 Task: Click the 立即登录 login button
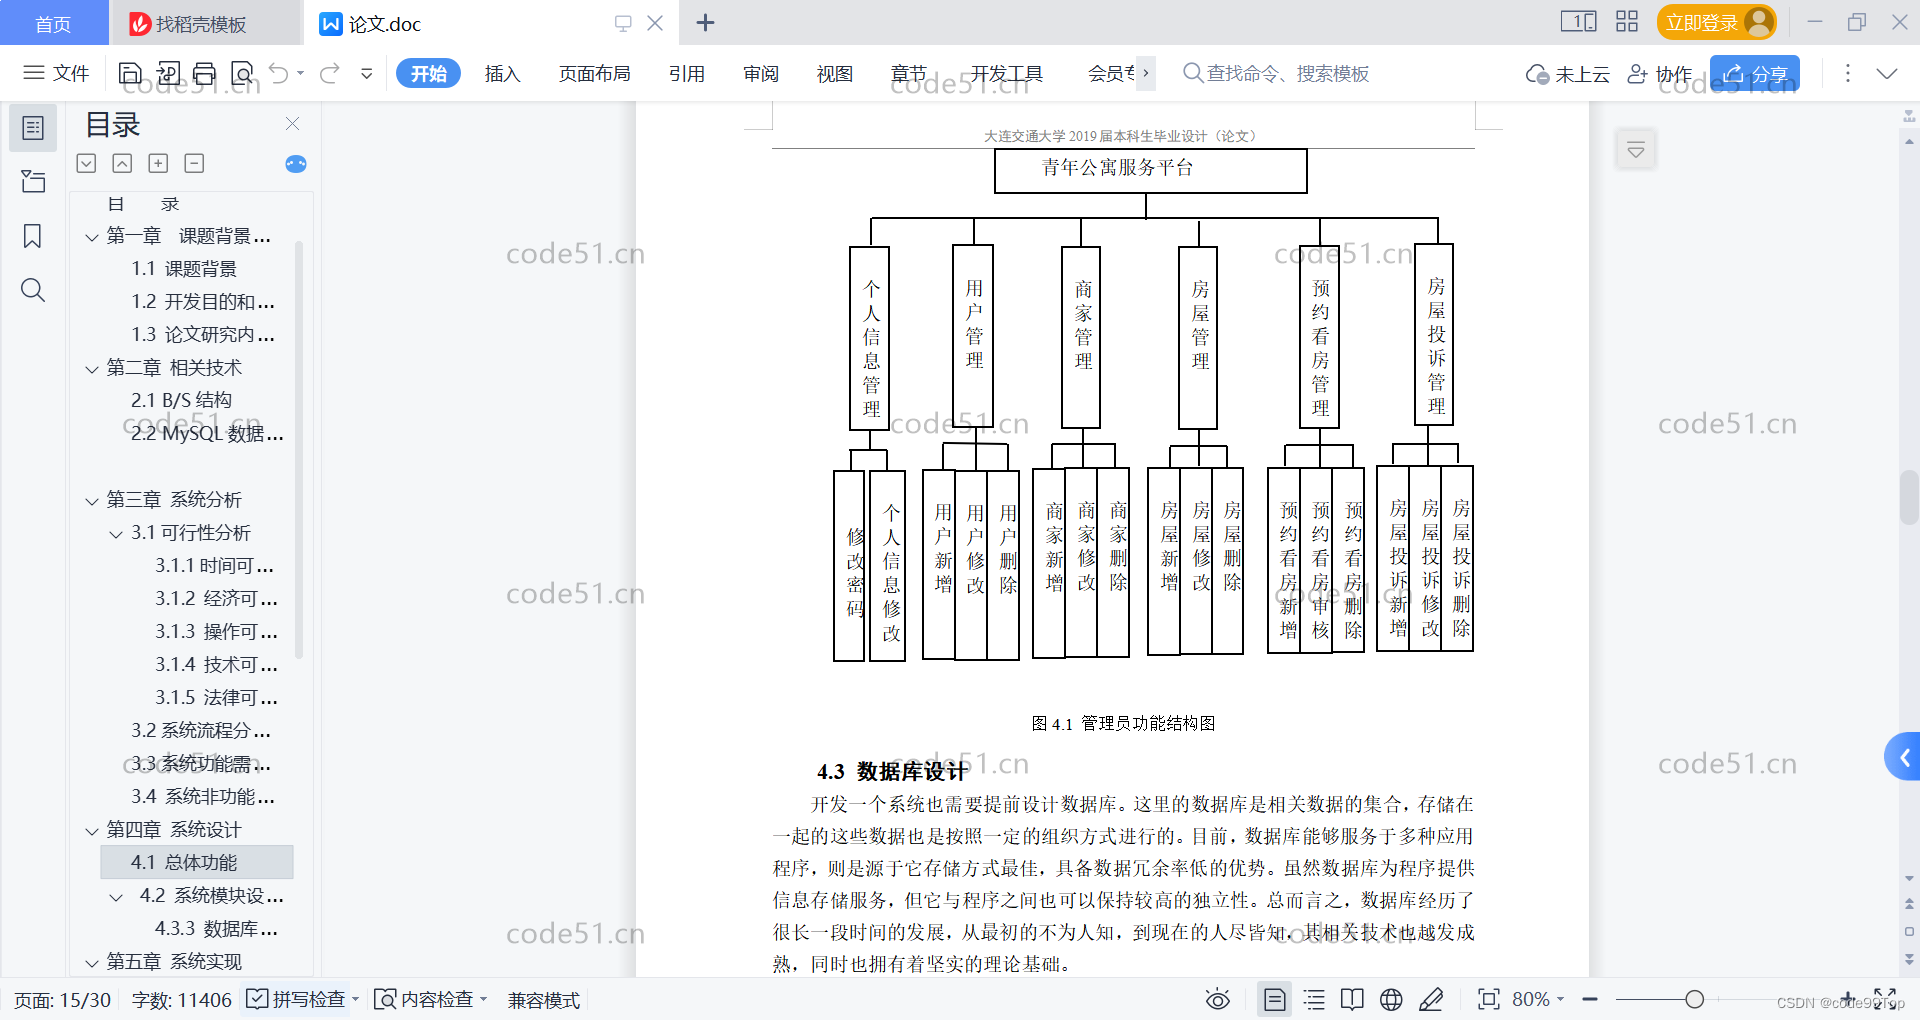click(1716, 22)
